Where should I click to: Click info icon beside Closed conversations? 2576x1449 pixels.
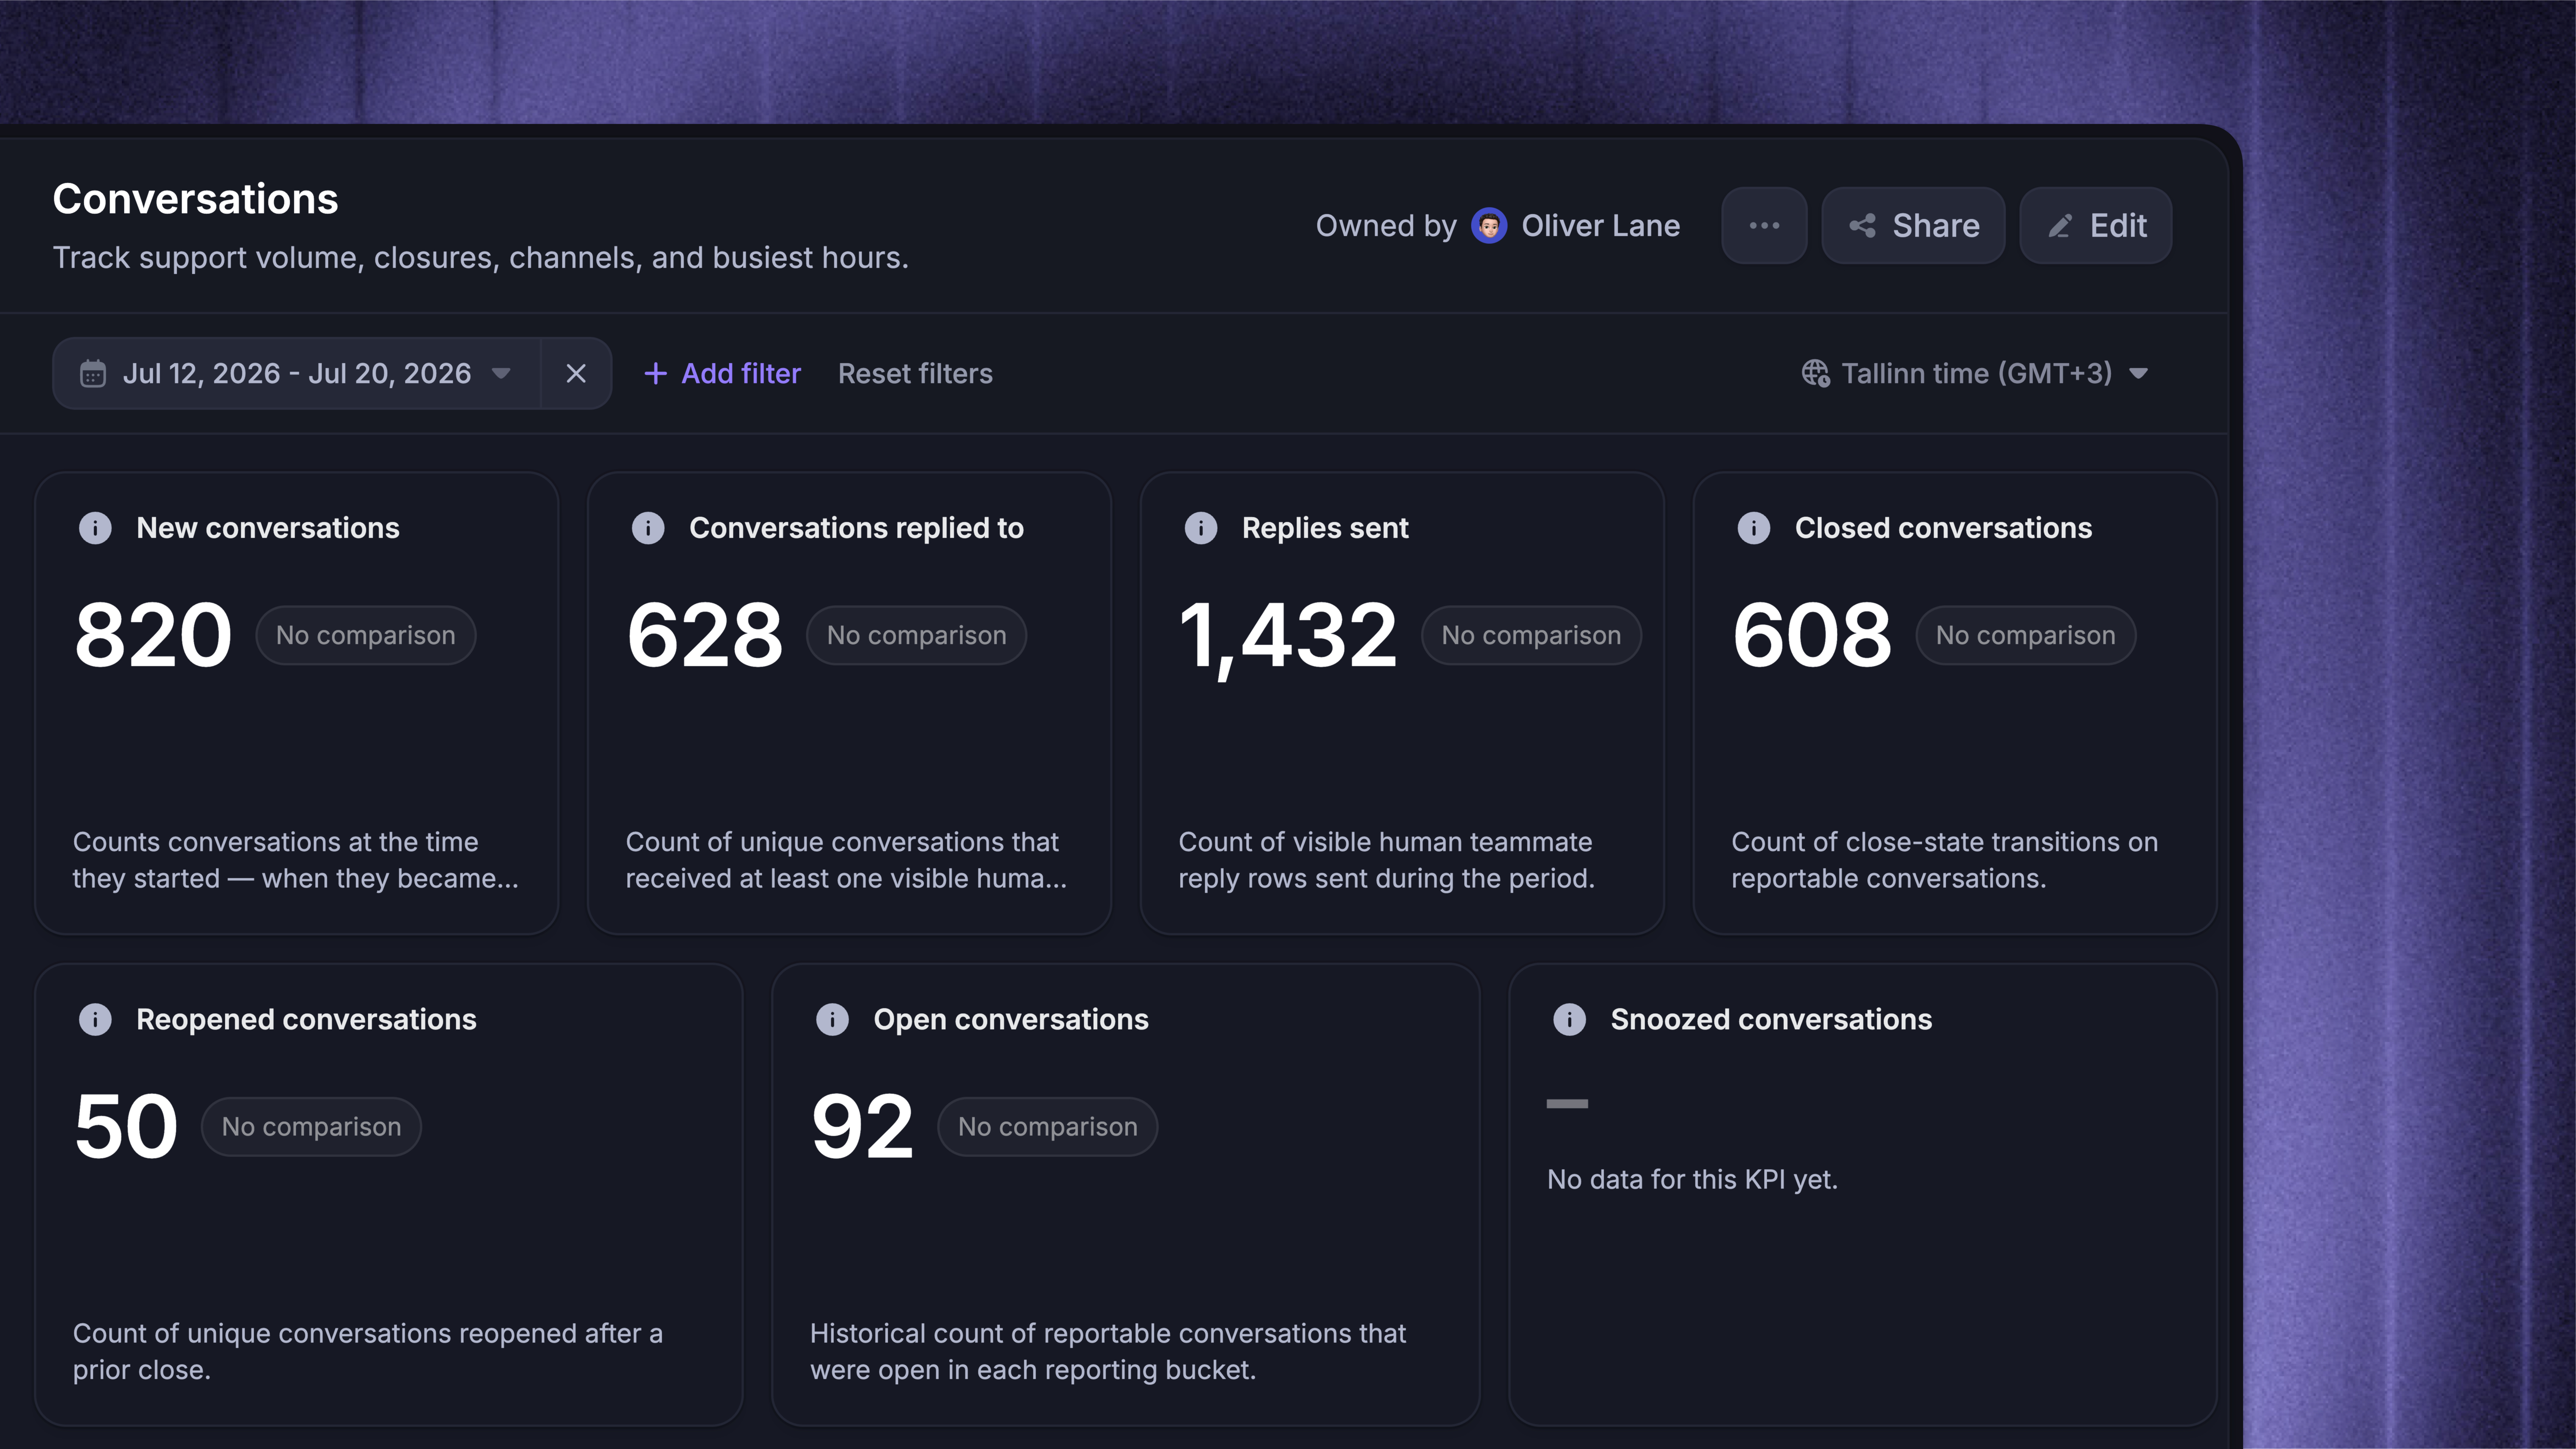coord(1754,528)
